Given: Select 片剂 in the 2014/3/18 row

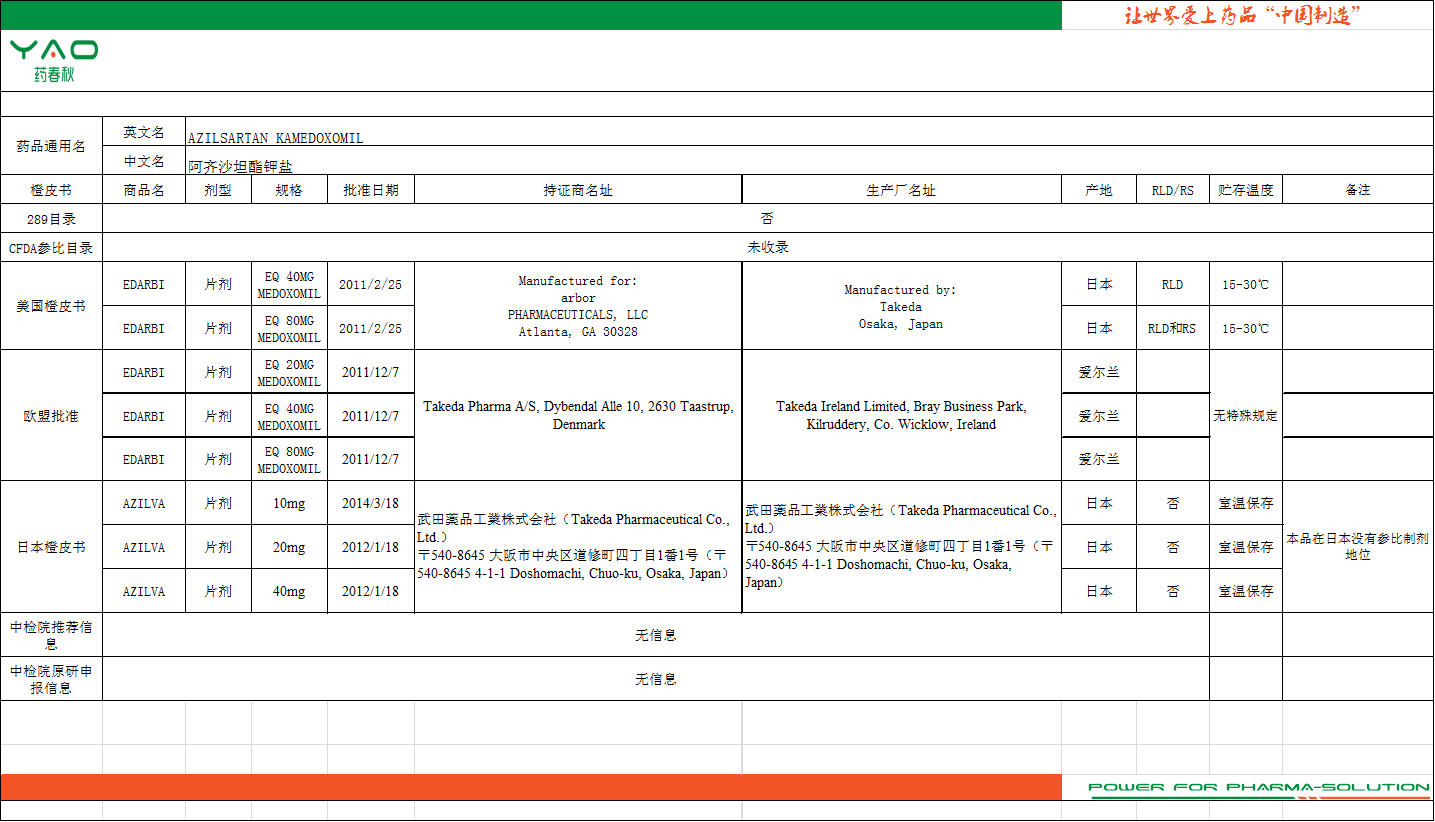Looking at the screenshot, I should (218, 503).
